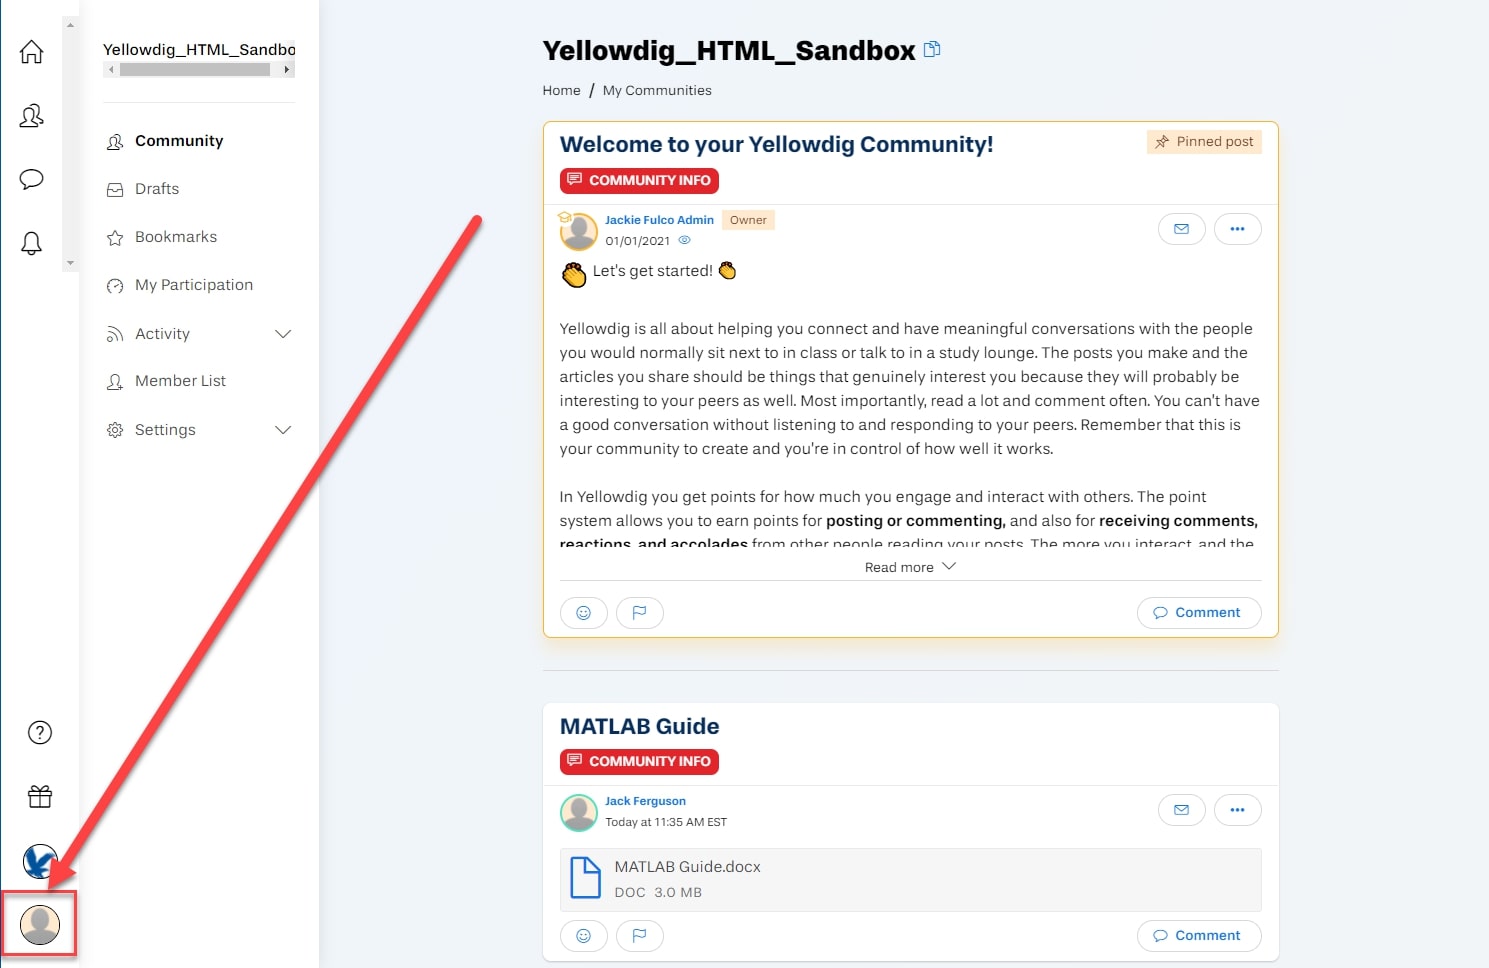Open the gift rewards icon
Screen dimensions: 1489x968
tap(40, 797)
